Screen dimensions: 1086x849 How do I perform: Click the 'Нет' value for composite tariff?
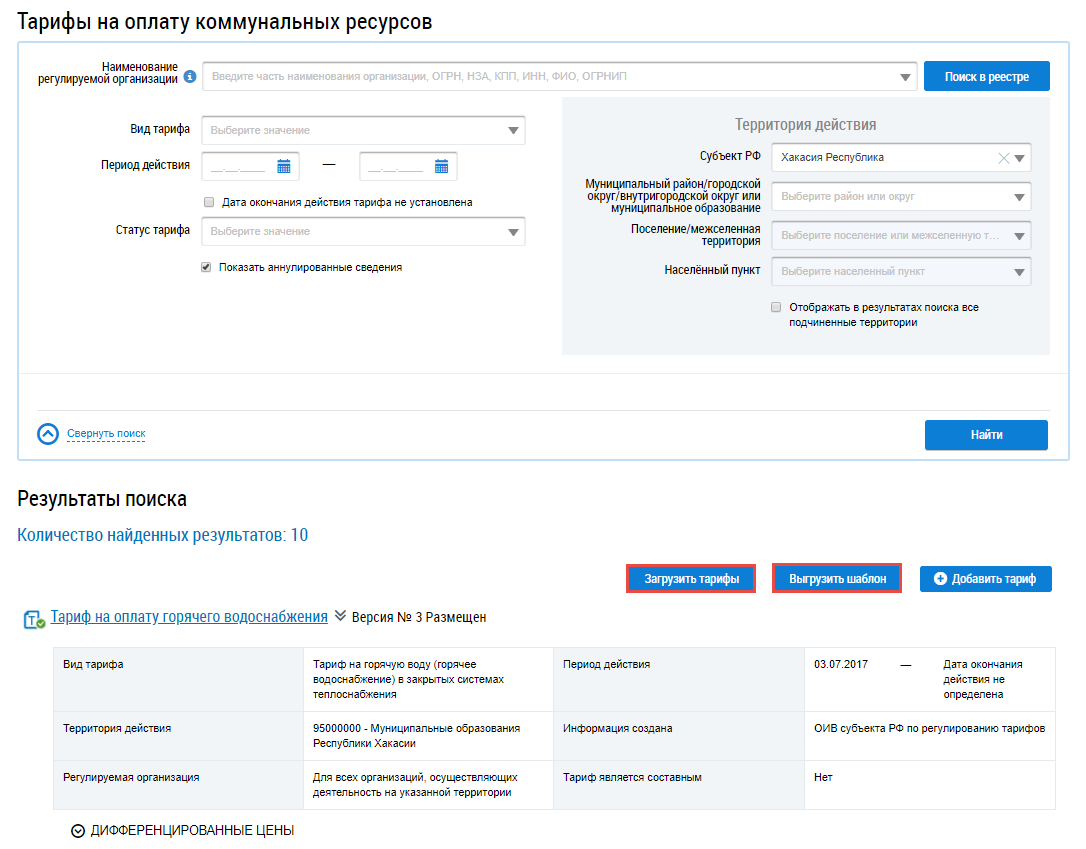tap(823, 777)
